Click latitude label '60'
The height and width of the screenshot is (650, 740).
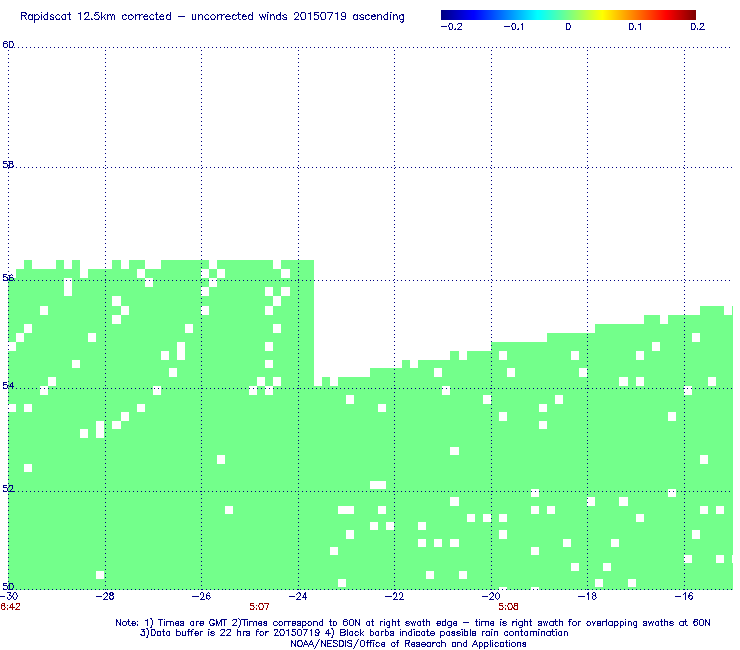(8, 45)
